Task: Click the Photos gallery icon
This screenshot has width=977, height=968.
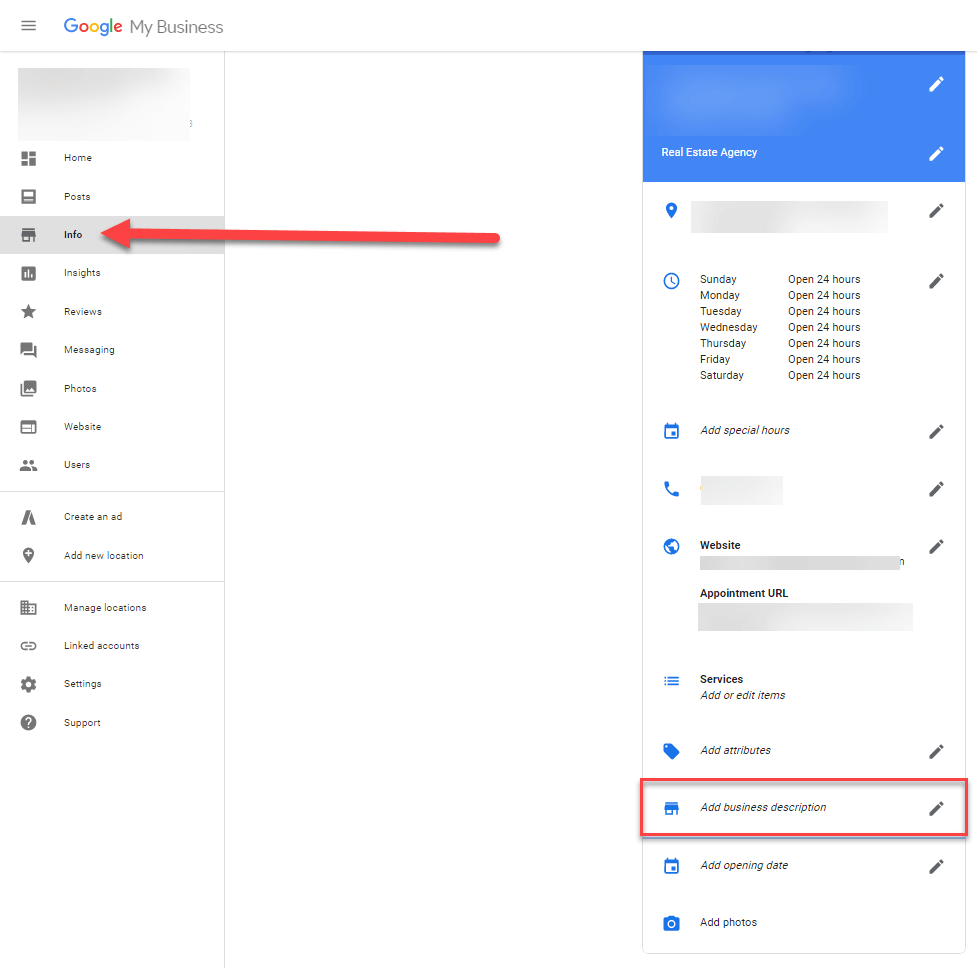Action: pos(29,389)
